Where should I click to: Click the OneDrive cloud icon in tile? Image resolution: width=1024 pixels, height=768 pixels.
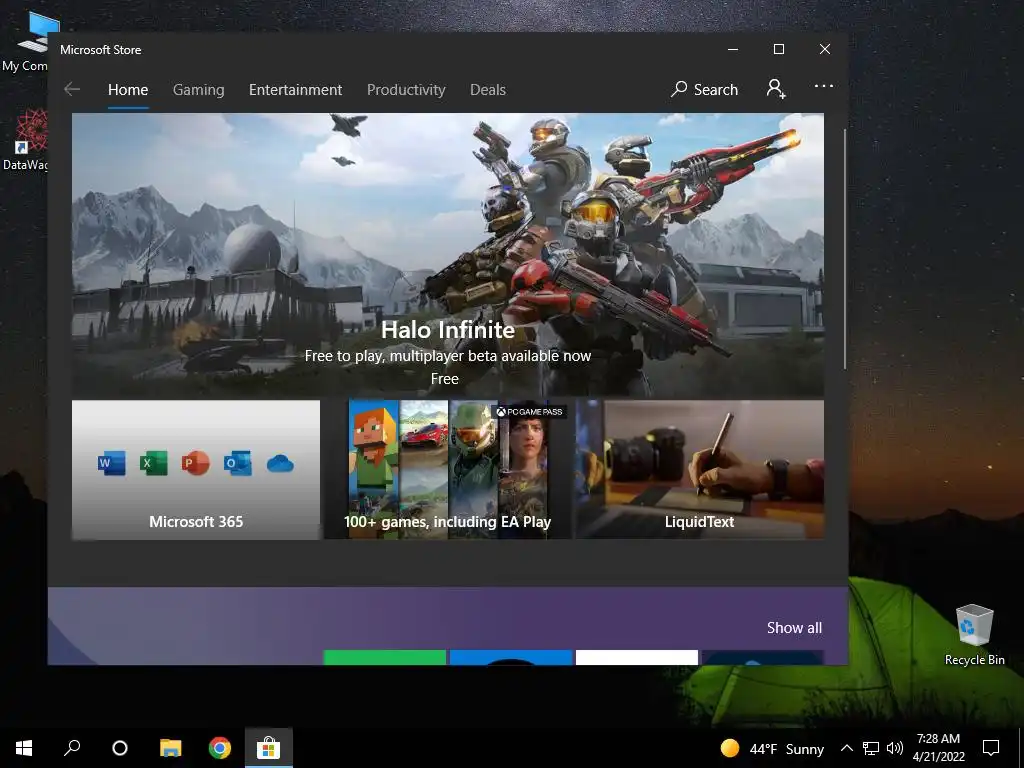(x=280, y=464)
